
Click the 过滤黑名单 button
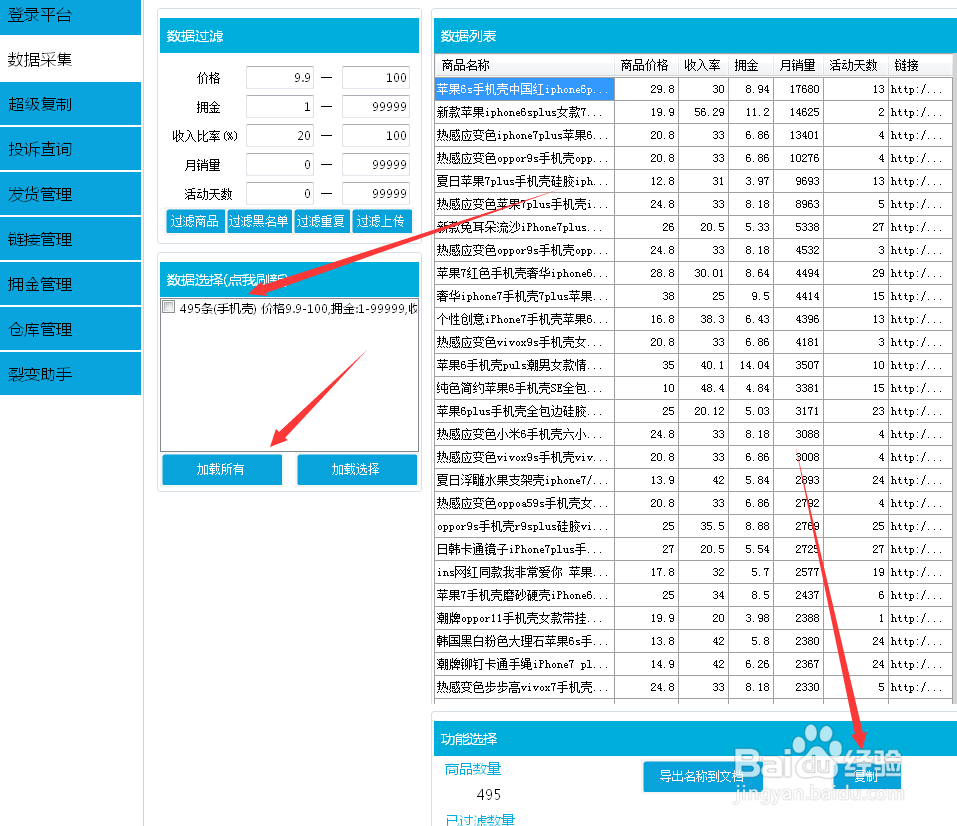tap(259, 221)
